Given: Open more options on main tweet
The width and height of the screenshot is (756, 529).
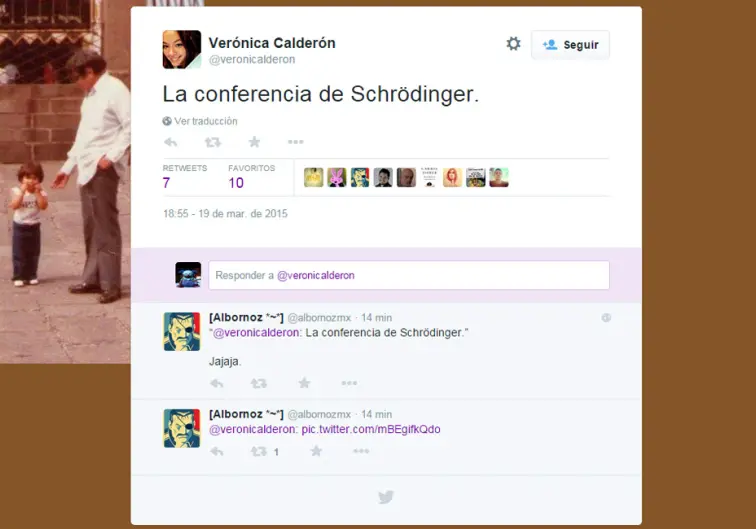Looking at the screenshot, I should tap(296, 142).
